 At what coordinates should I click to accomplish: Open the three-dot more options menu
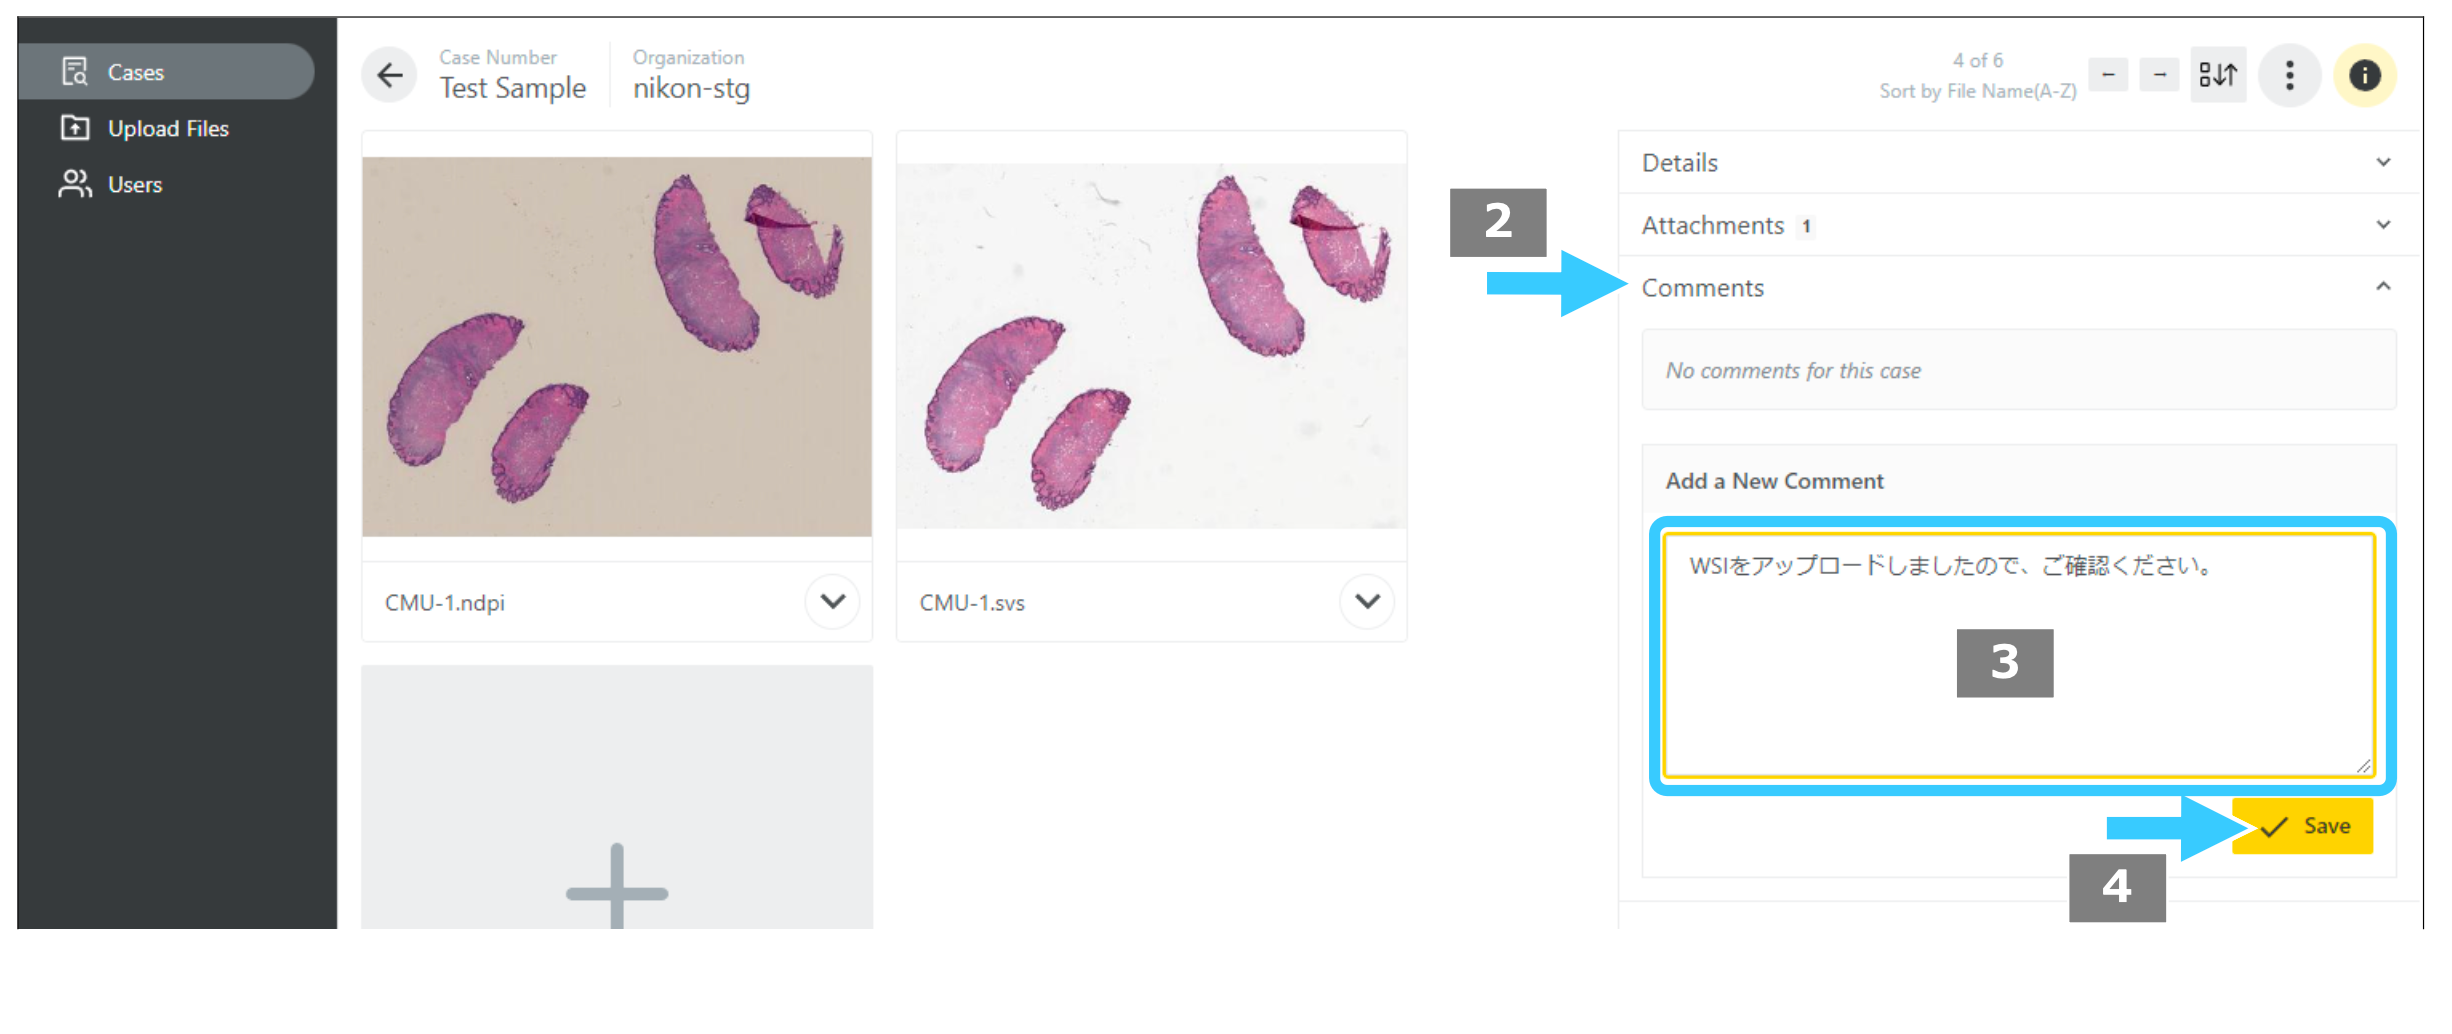click(2289, 74)
